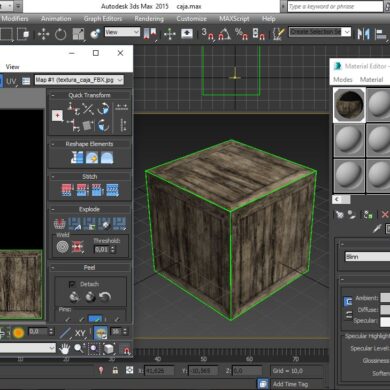Click the Select and Manipulate icon

coord(170,34)
